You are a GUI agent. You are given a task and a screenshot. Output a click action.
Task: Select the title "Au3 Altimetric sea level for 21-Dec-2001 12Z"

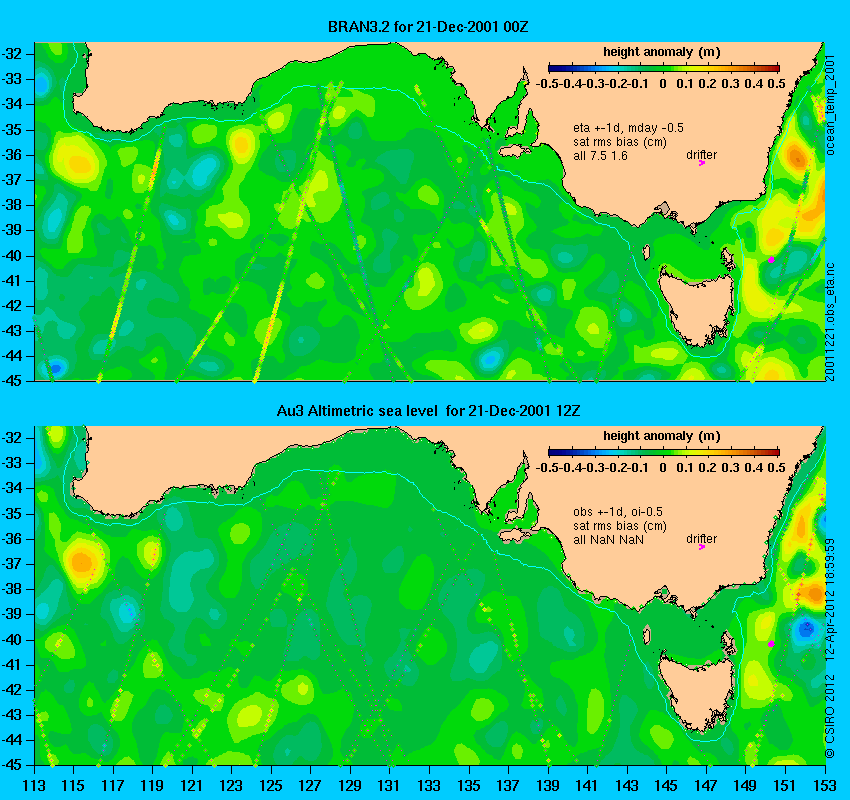[x=428, y=411]
